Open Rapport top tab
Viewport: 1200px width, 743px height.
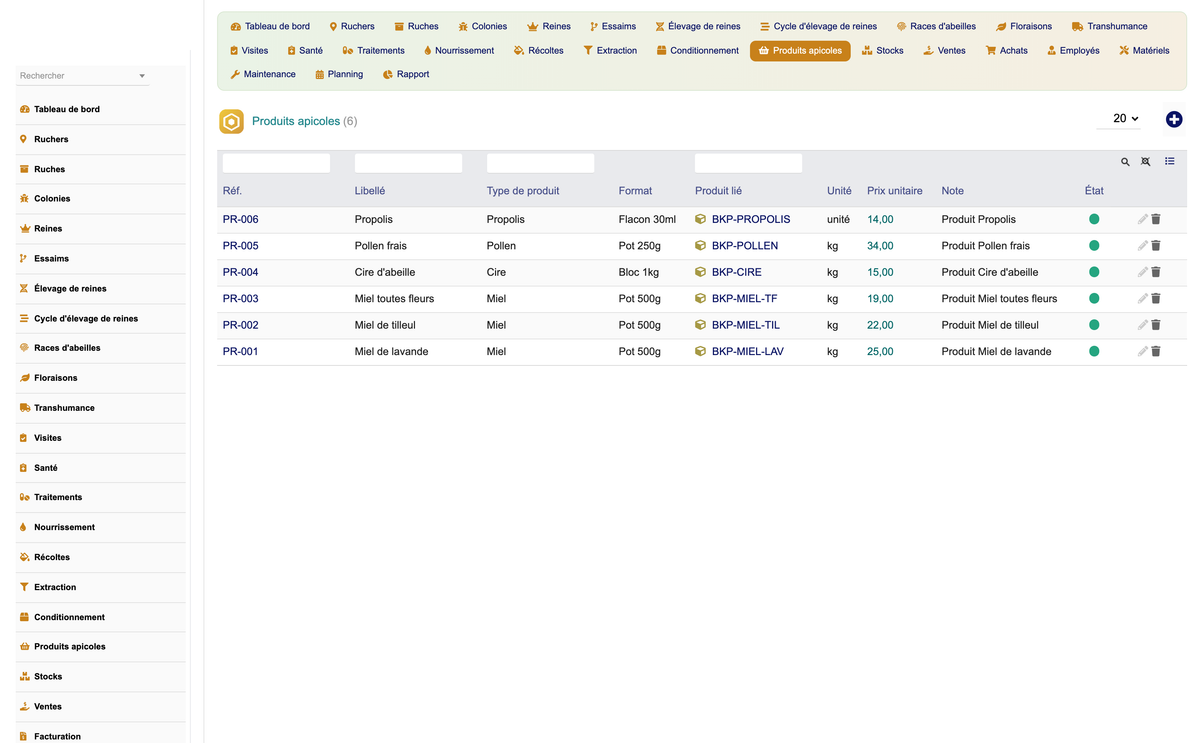406,74
